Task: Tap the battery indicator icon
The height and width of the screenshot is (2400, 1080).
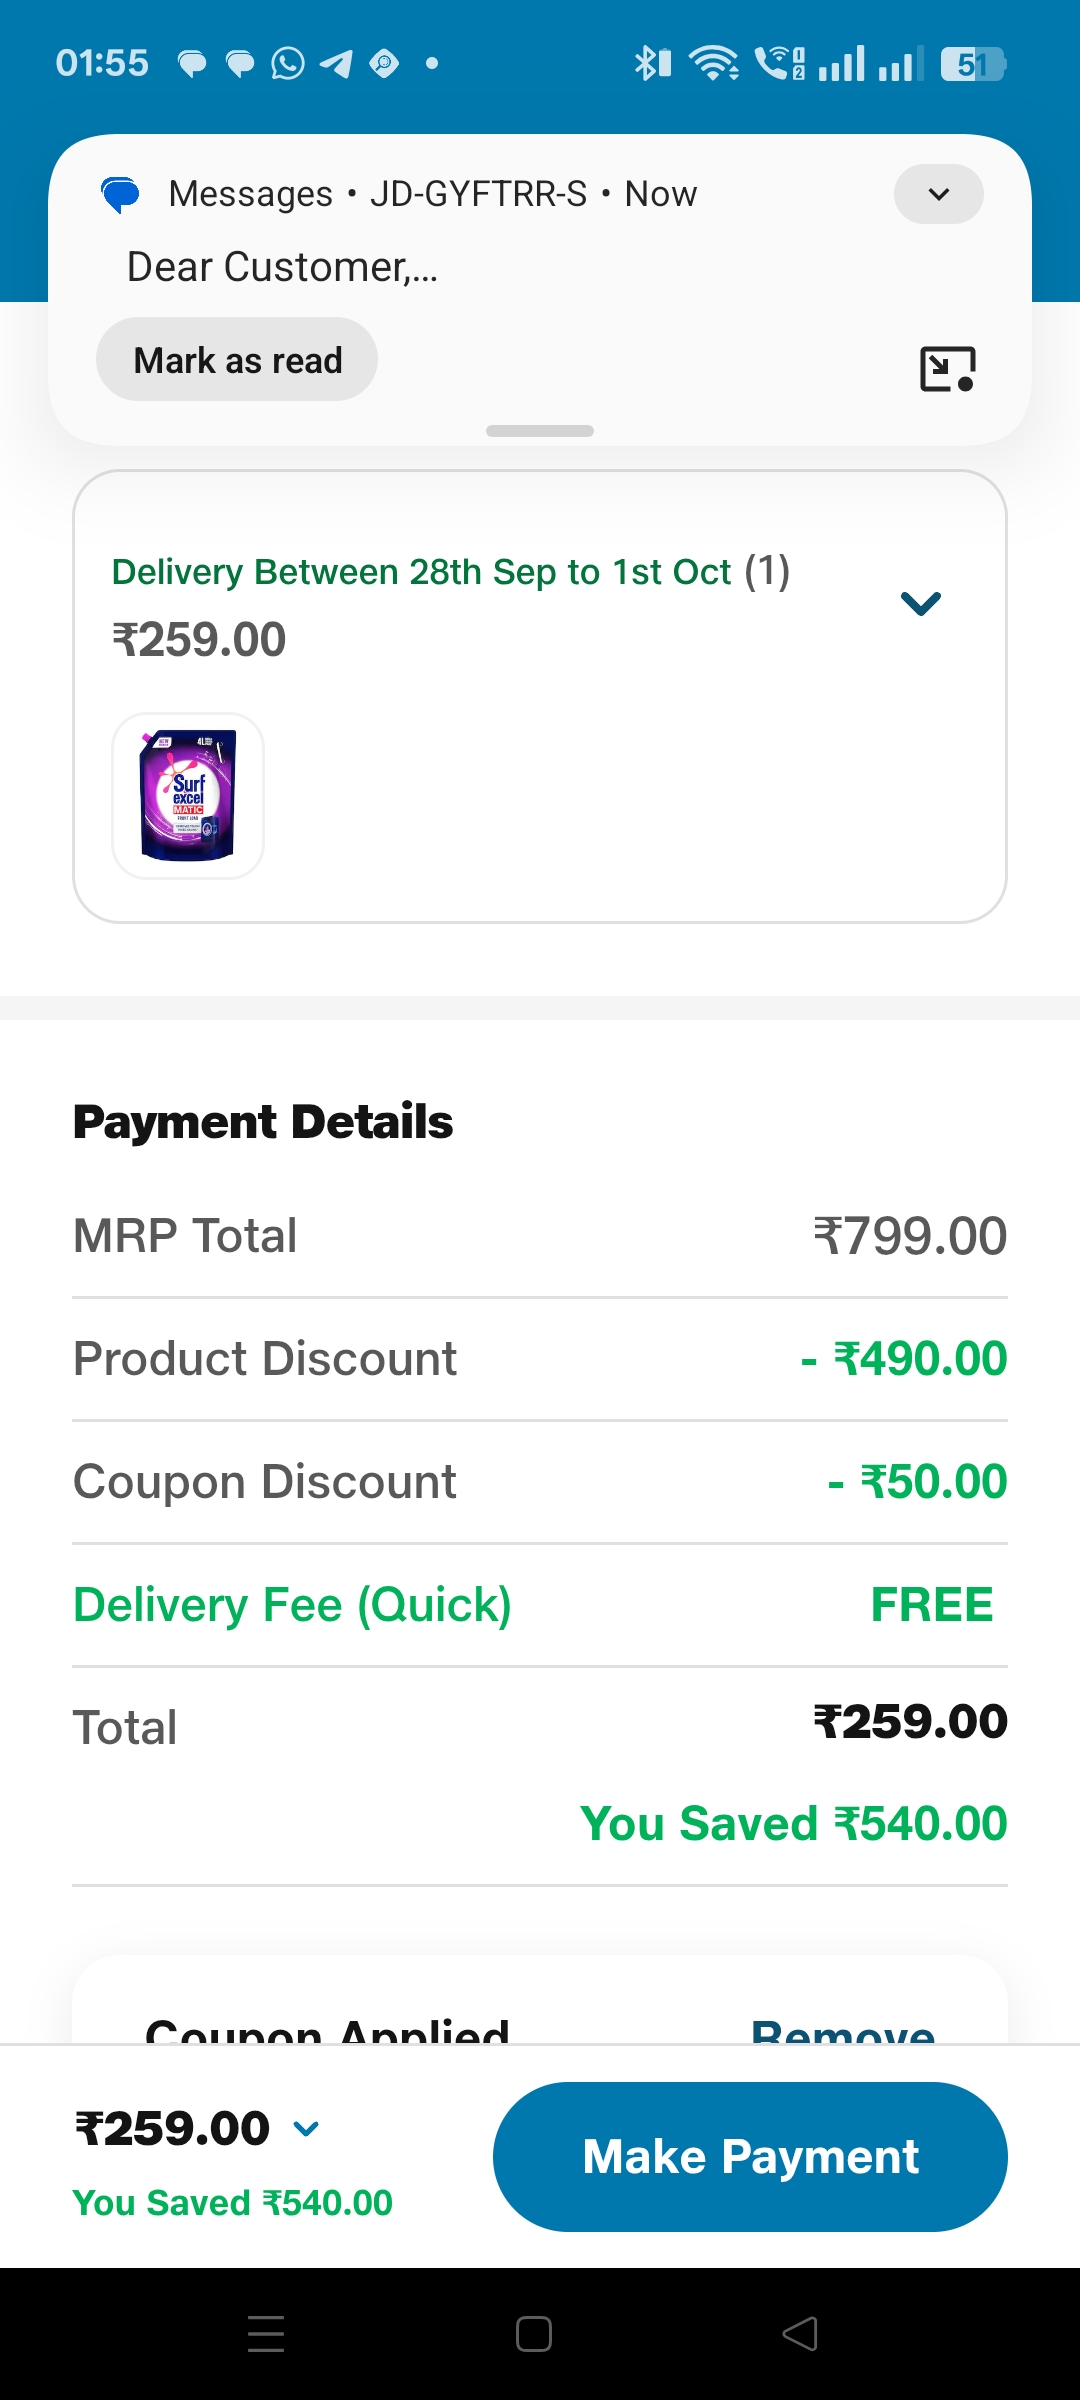Action: point(972,64)
